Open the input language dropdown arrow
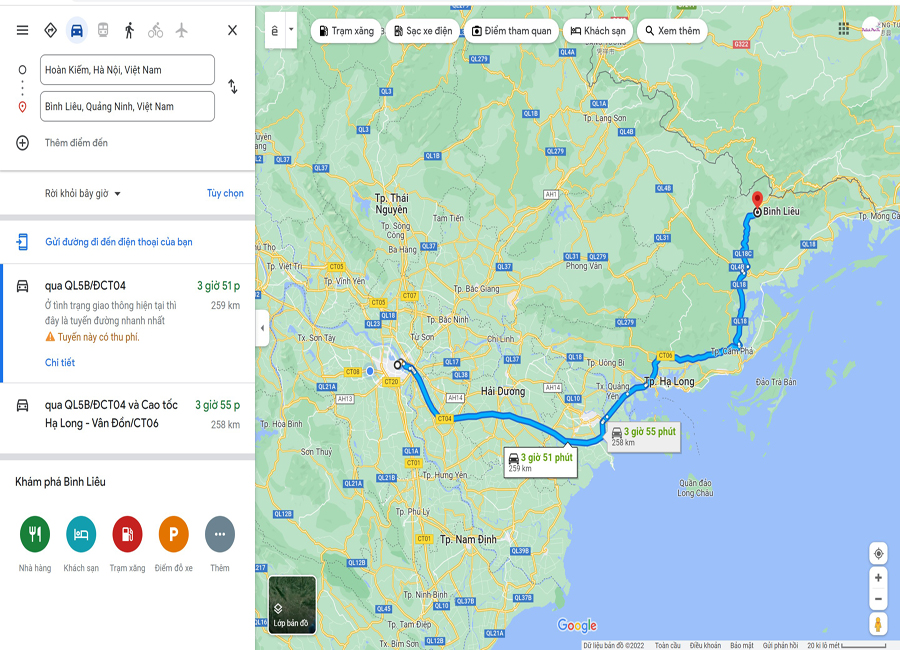The width and height of the screenshot is (900, 650). coord(291,30)
